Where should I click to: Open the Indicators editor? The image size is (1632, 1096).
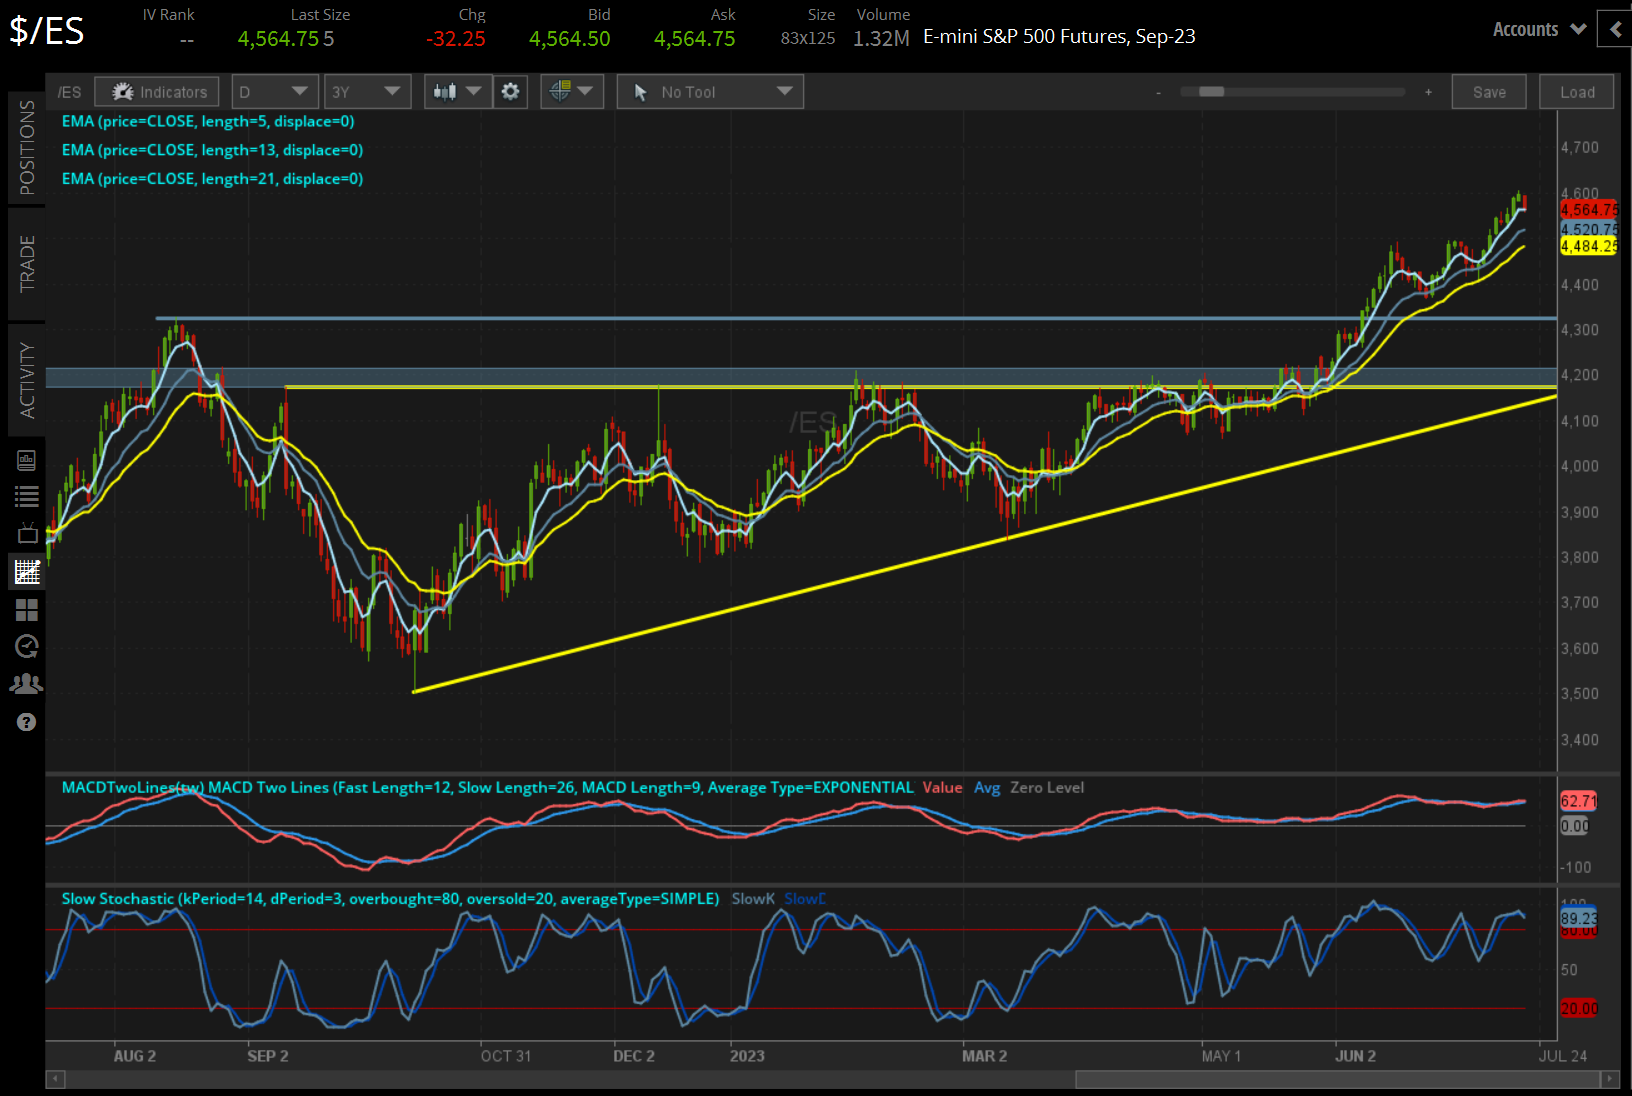[156, 91]
